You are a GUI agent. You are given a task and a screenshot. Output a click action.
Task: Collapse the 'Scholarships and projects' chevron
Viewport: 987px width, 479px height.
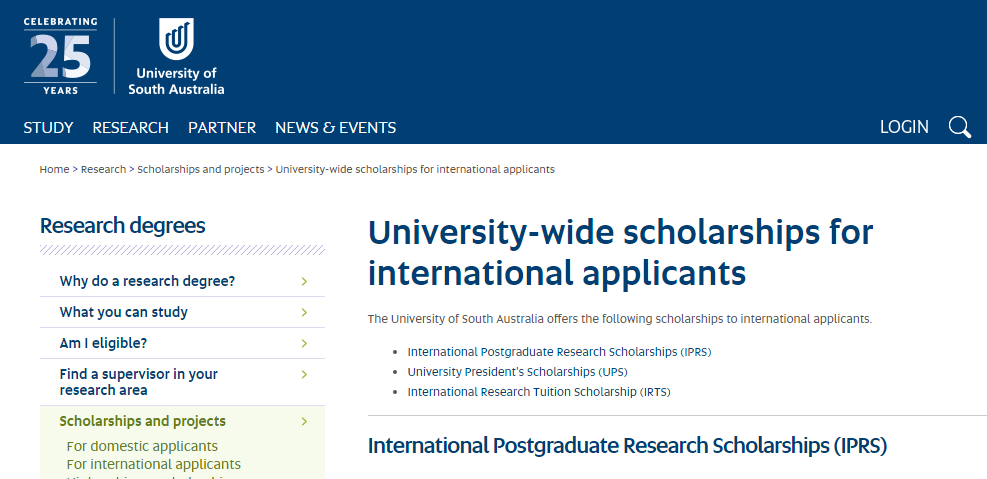(x=304, y=421)
